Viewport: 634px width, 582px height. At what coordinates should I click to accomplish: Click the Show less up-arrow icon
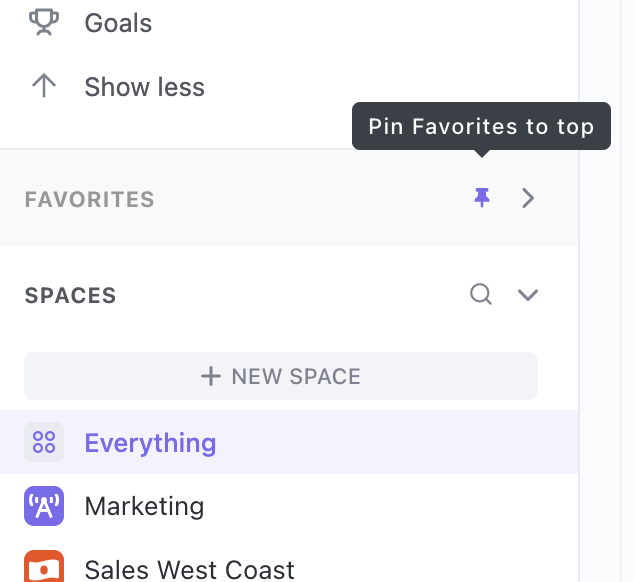[43, 87]
